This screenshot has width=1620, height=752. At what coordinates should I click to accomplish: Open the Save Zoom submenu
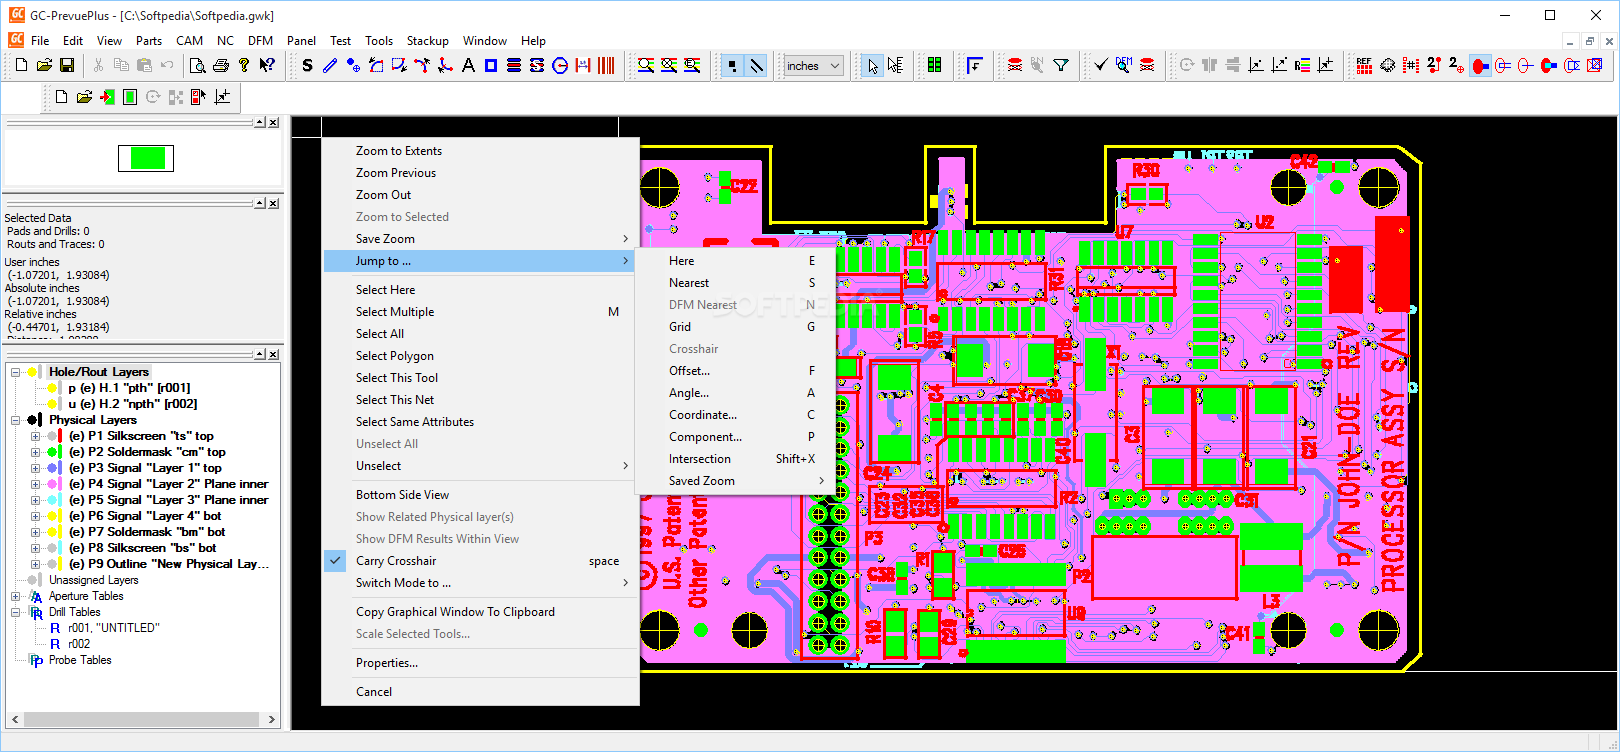(x=480, y=239)
